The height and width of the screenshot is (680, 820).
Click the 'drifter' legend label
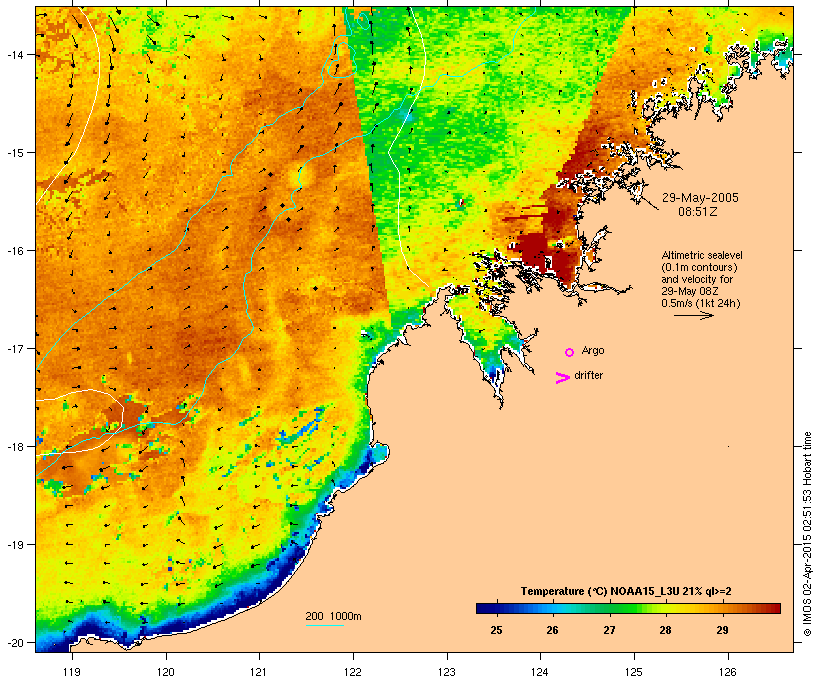tap(588, 375)
